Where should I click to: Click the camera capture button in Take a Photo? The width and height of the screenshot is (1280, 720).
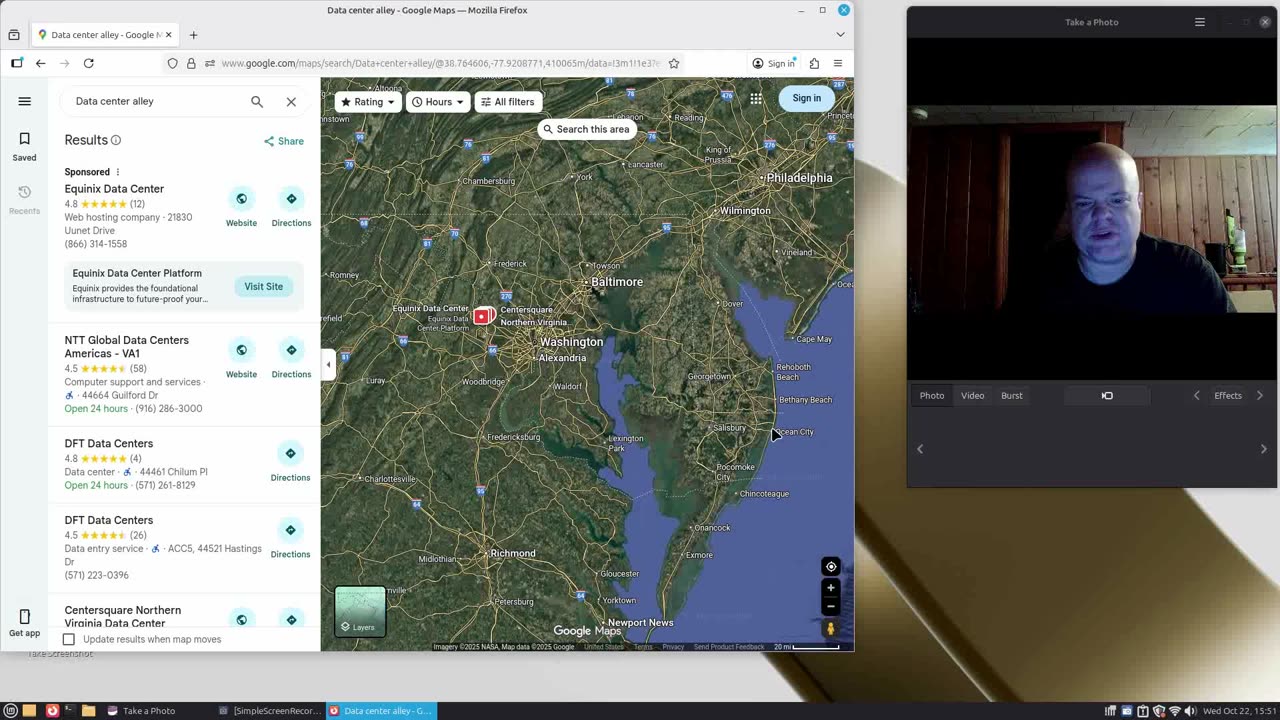click(1107, 395)
